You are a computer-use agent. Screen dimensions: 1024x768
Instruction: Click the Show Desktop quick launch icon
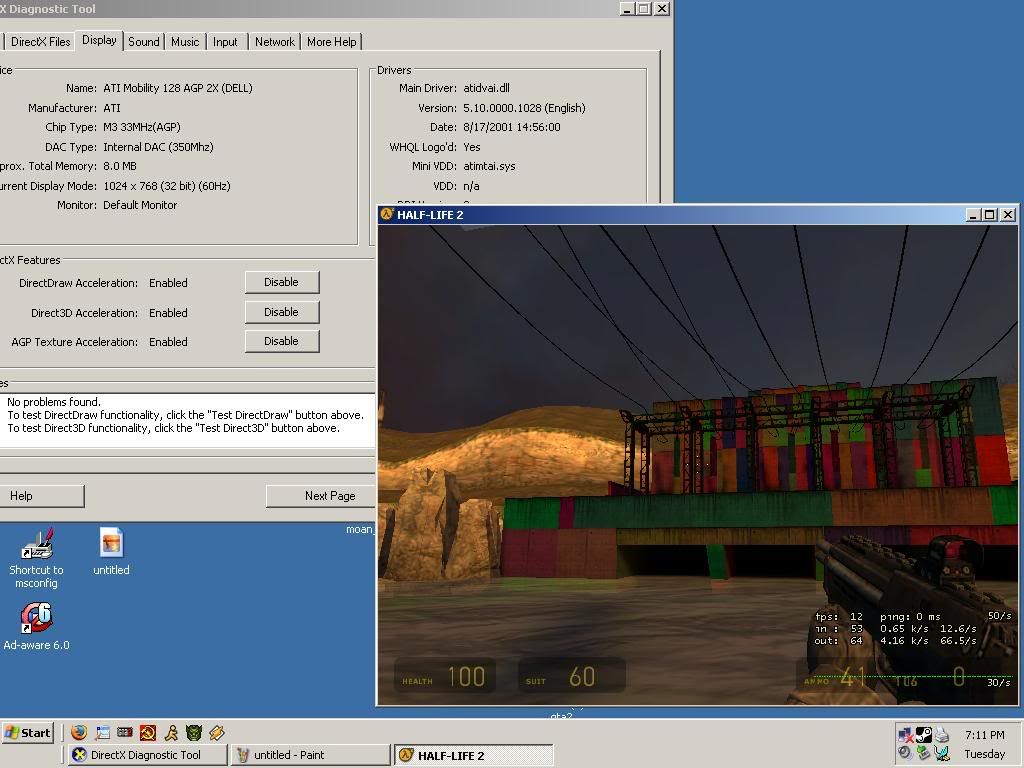pos(103,732)
